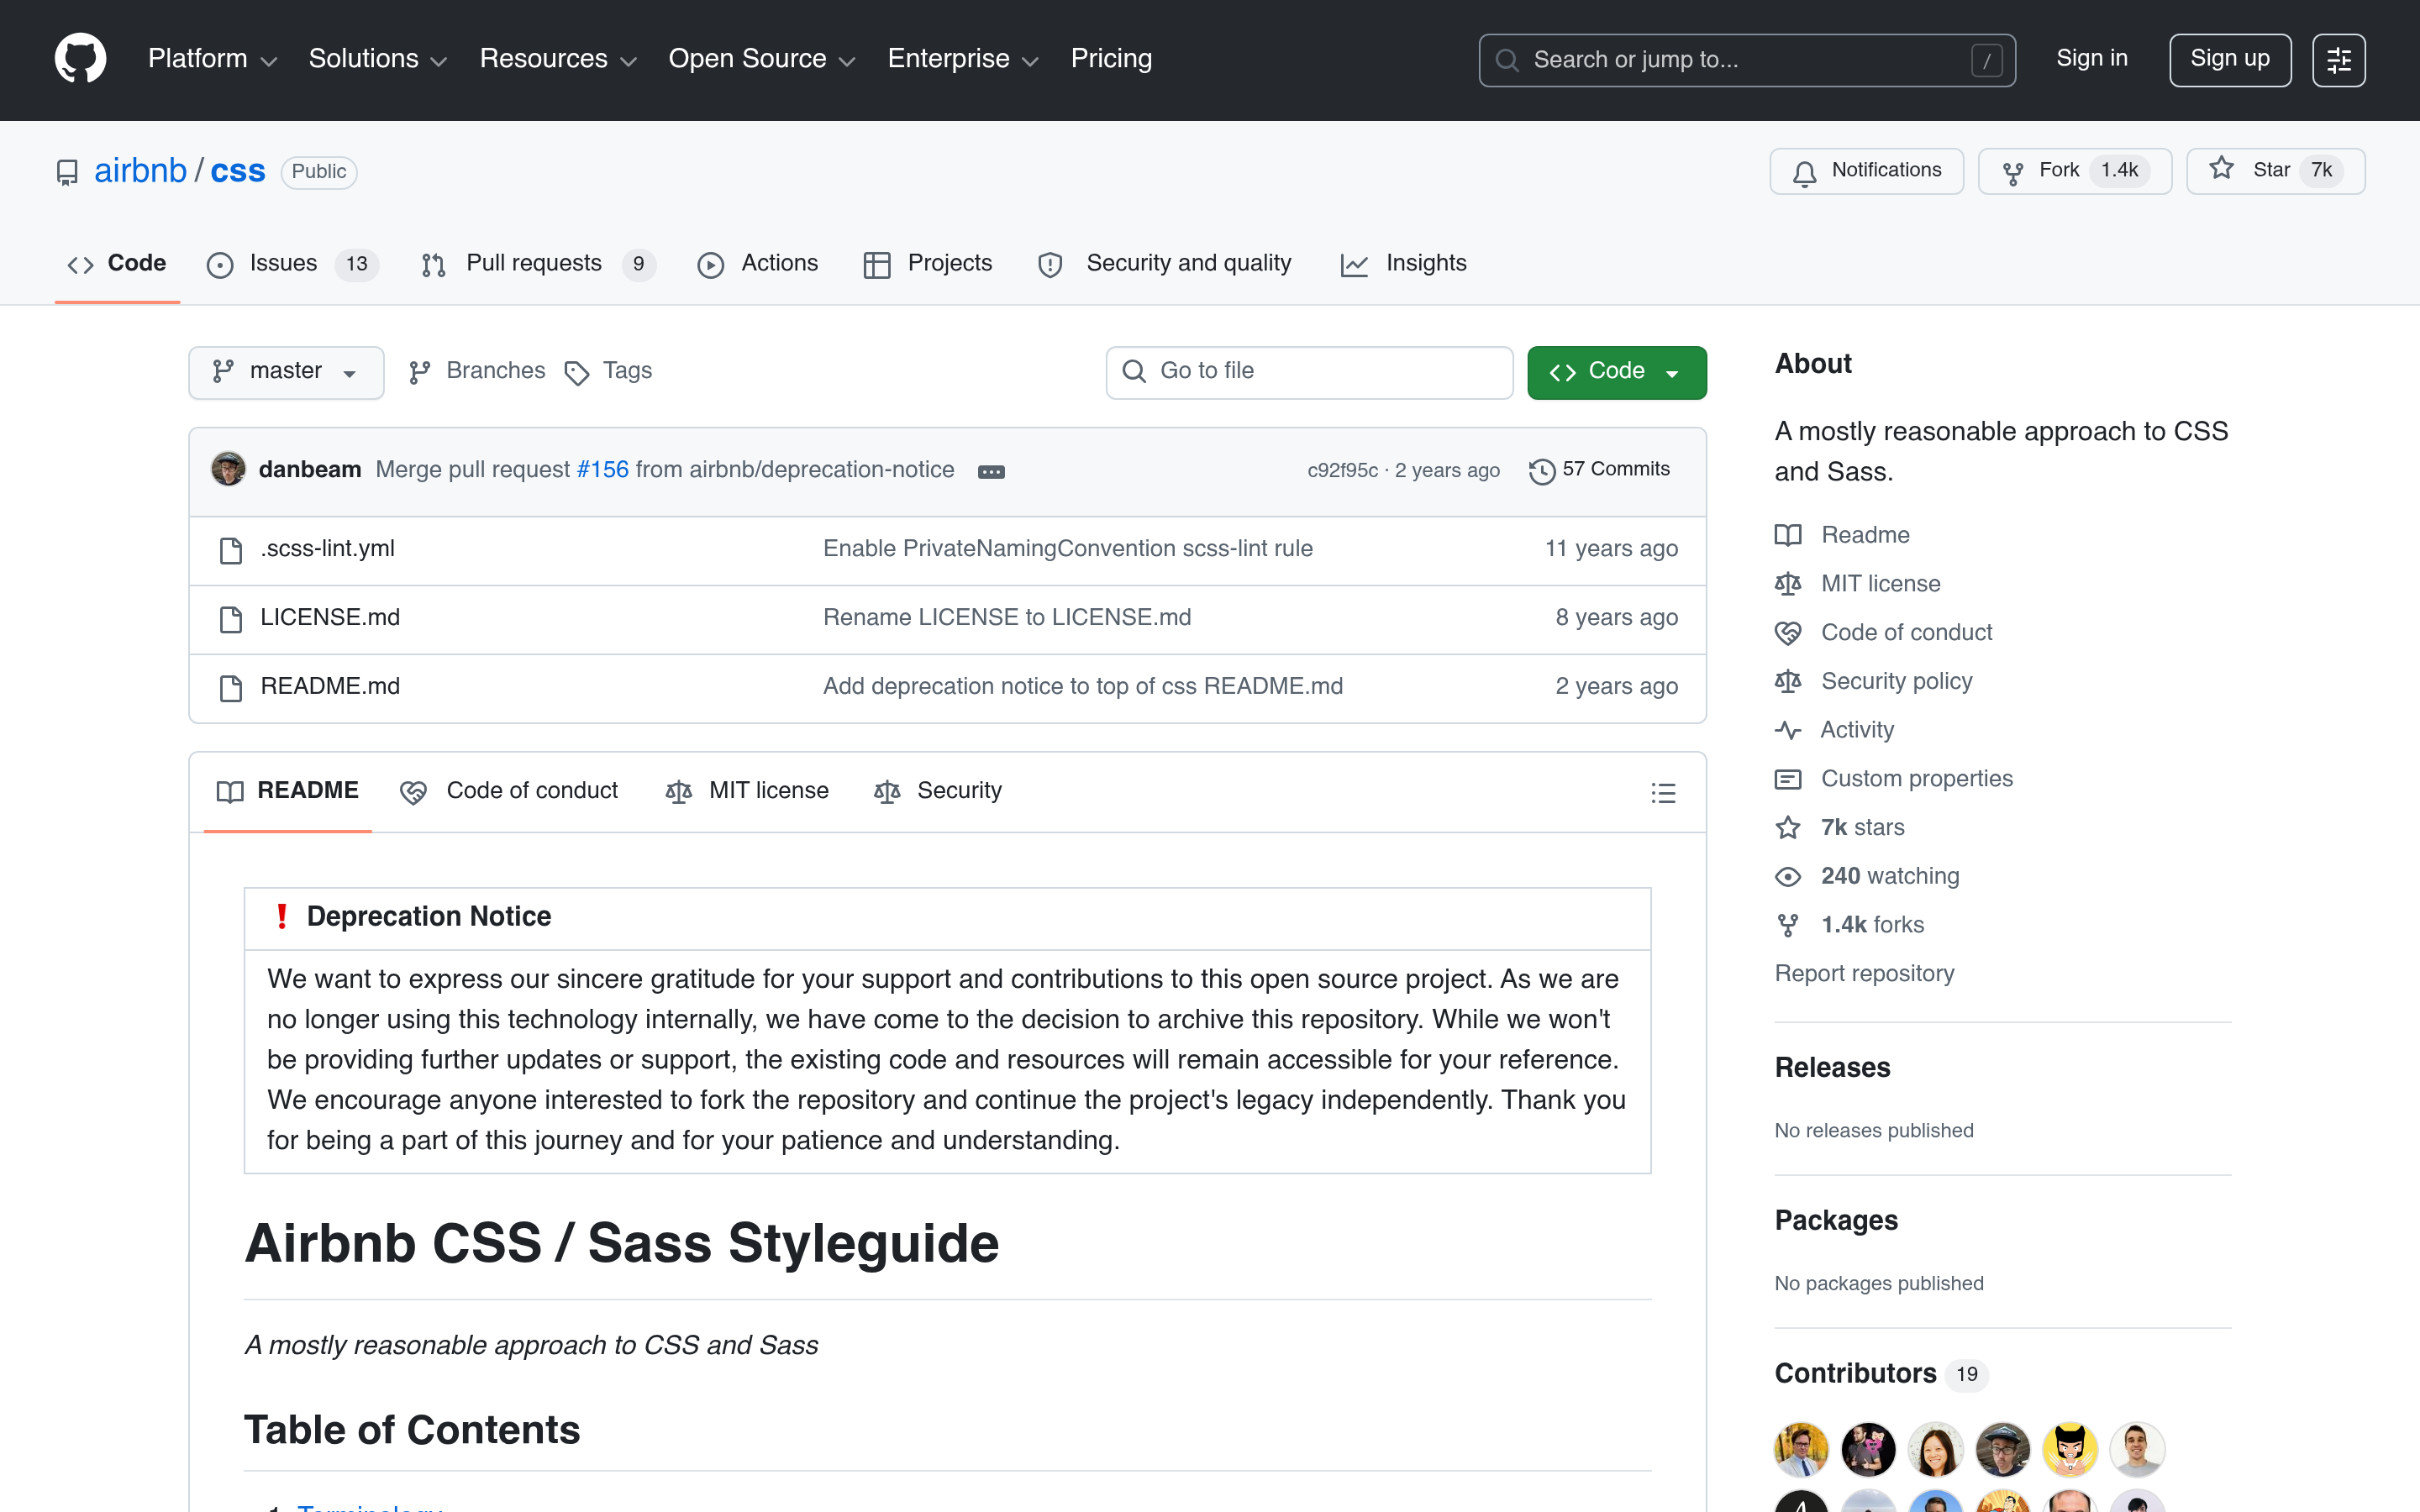Click commit hash c92f95c
The height and width of the screenshot is (1512, 2420).
(x=1343, y=471)
